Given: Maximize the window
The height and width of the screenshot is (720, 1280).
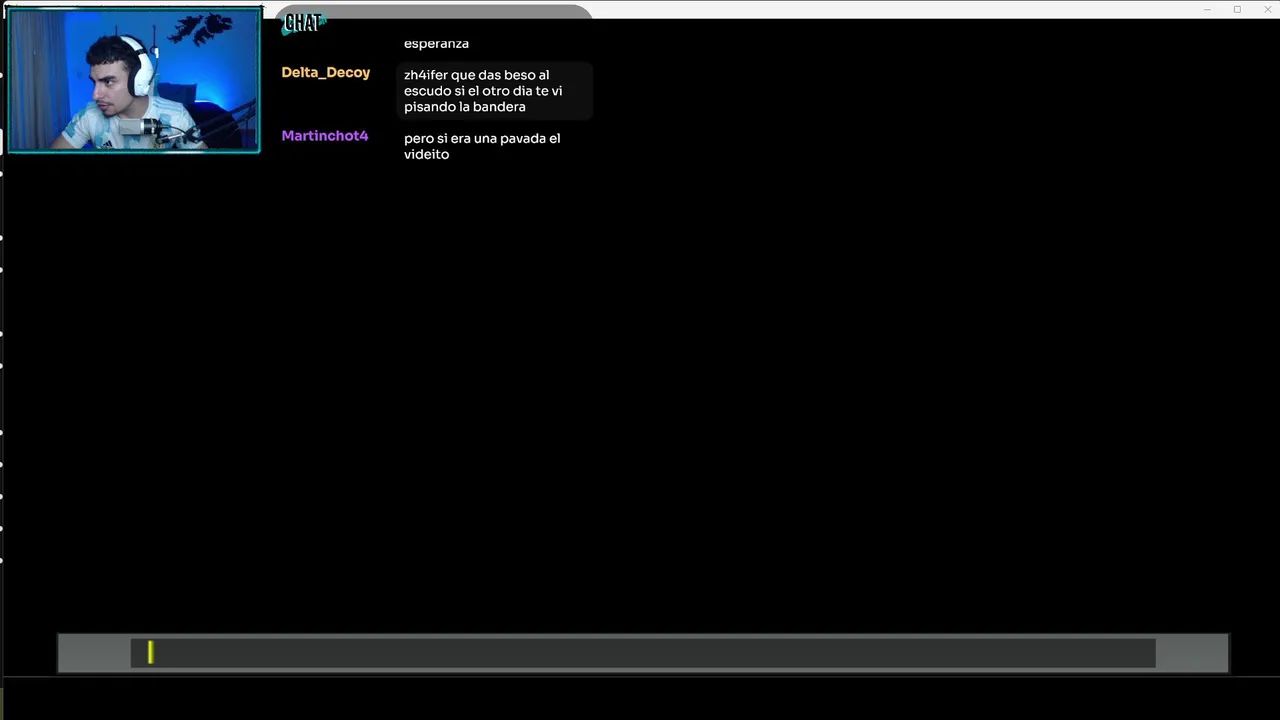Looking at the screenshot, I should pyautogui.click(x=1237, y=9).
